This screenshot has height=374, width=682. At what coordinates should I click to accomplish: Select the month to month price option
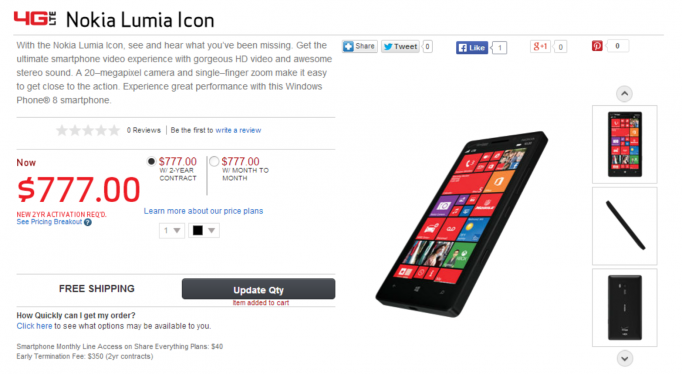click(x=214, y=161)
